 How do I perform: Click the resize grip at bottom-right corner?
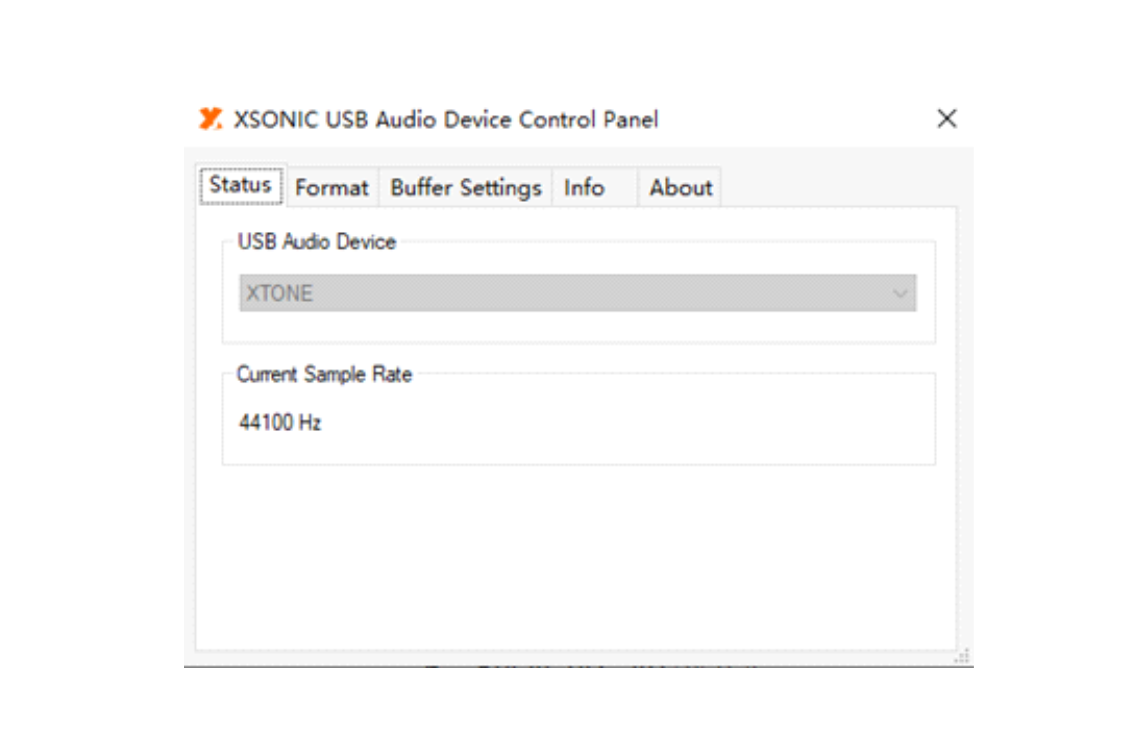962,656
